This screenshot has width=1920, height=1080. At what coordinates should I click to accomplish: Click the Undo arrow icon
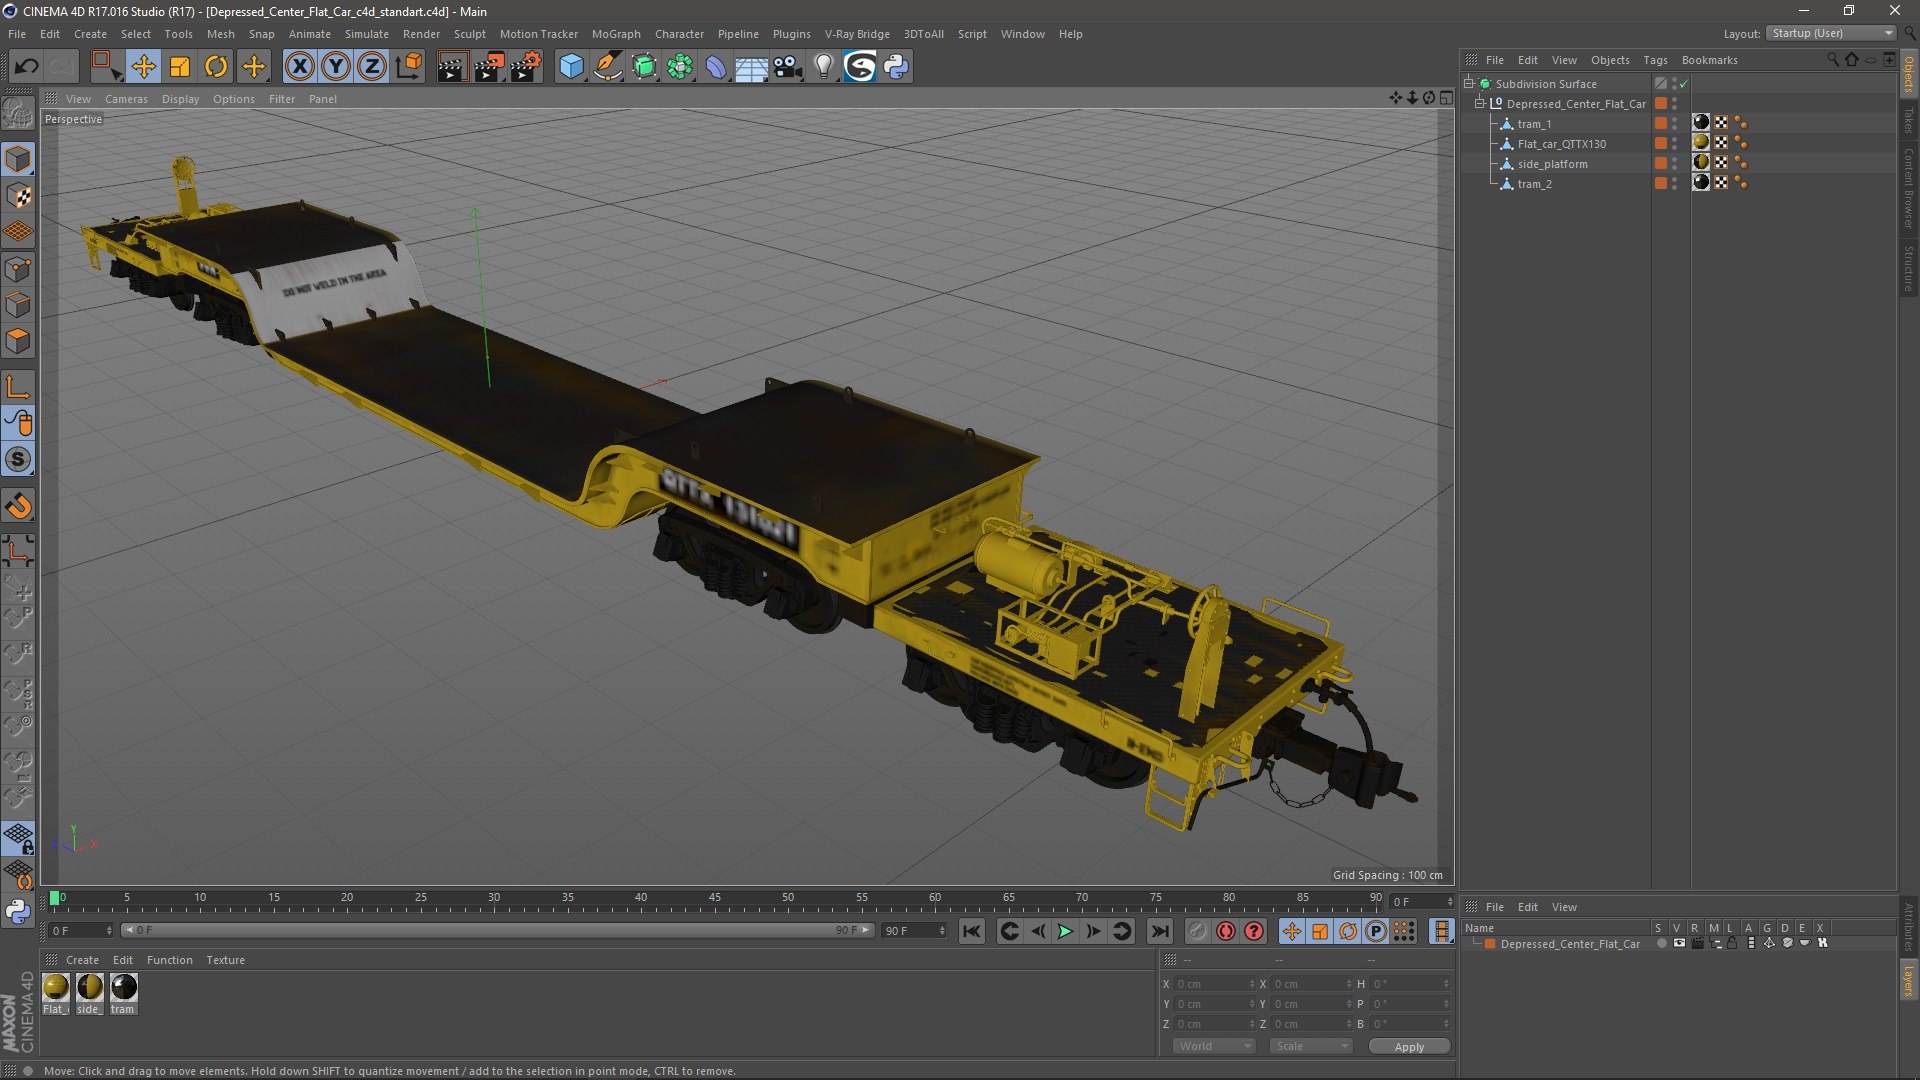(26, 67)
